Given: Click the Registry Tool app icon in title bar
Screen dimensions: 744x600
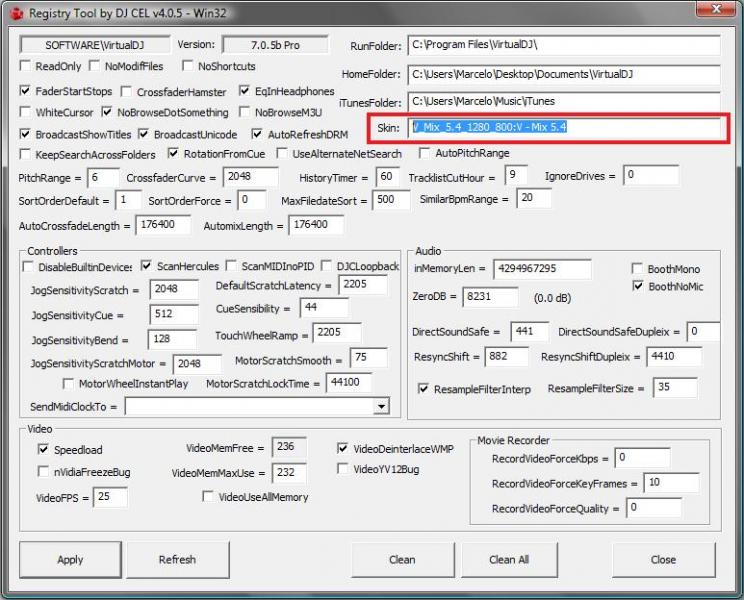Looking at the screenshot, I should [17, 14].
